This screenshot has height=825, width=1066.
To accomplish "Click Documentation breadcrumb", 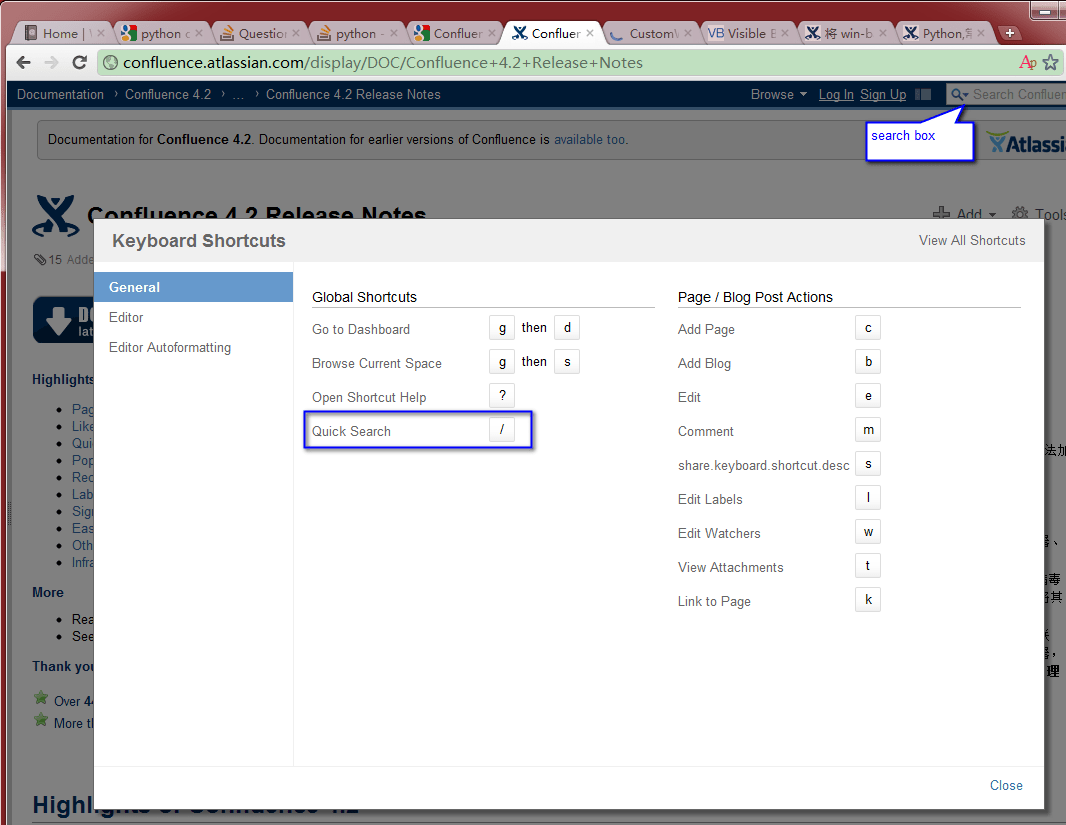I will pos(61,94).
